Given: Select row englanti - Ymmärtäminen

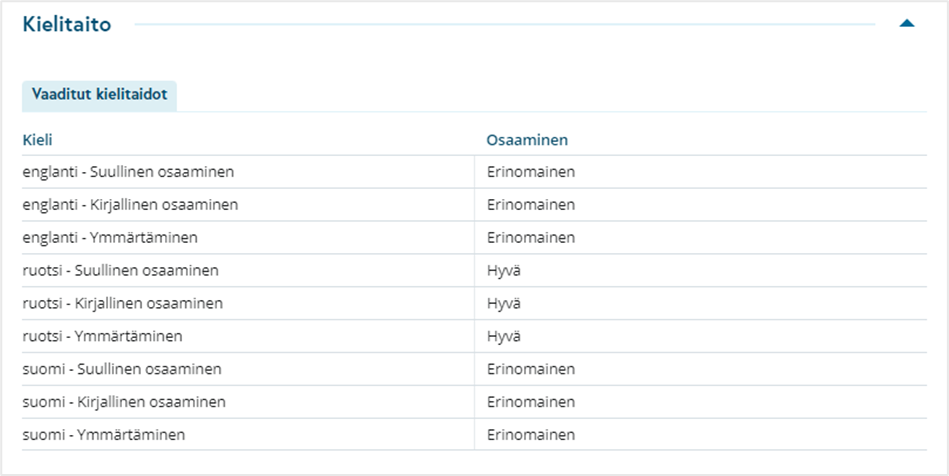Looking at the screenshot, I should [474, 237].
